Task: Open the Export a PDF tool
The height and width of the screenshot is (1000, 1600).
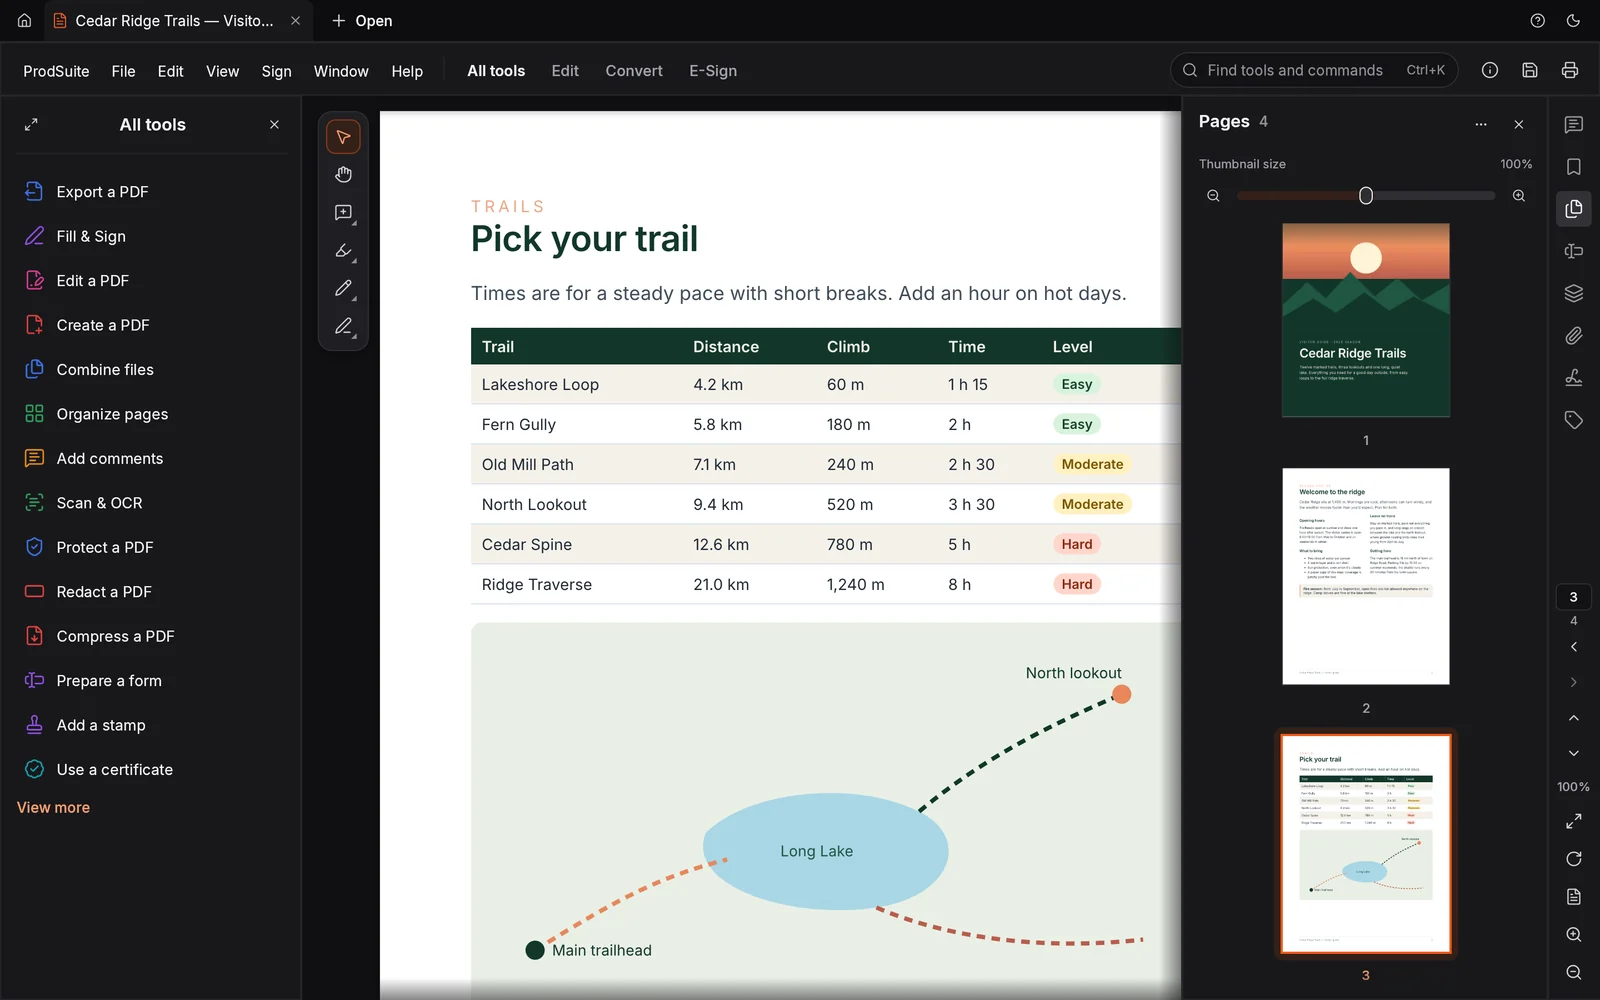Action: 152,192
